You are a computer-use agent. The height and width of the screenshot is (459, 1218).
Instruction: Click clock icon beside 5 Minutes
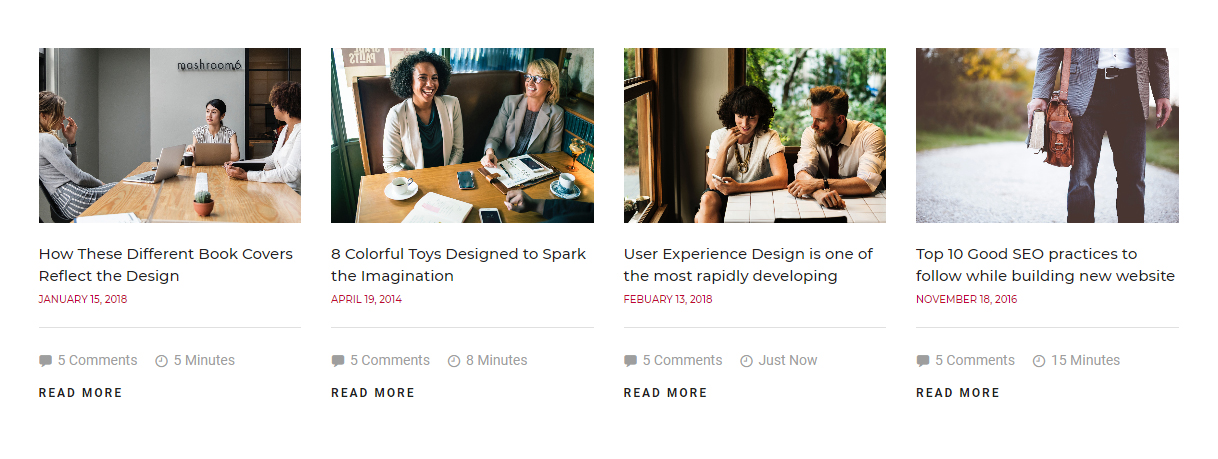pyautogui.click(x=162, y=361)
